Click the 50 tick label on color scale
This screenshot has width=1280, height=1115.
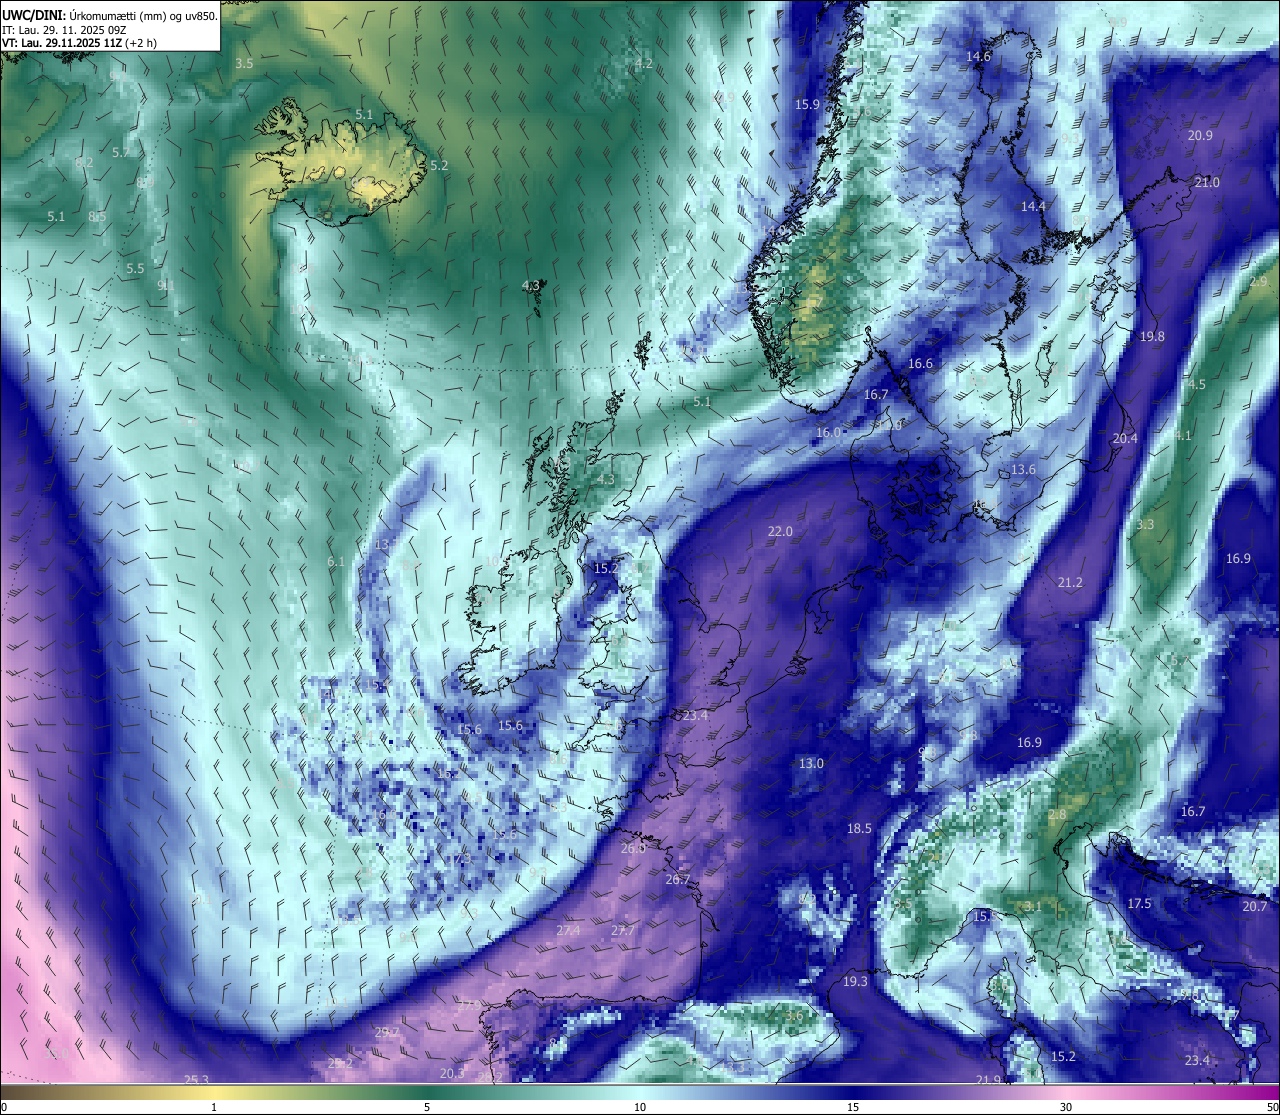[1272, 1107]
